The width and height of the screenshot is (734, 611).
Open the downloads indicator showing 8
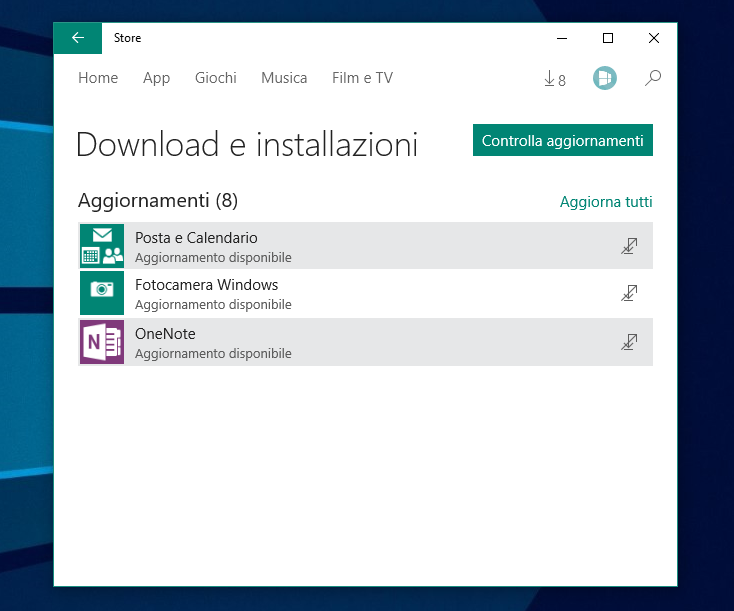point(555,79)
